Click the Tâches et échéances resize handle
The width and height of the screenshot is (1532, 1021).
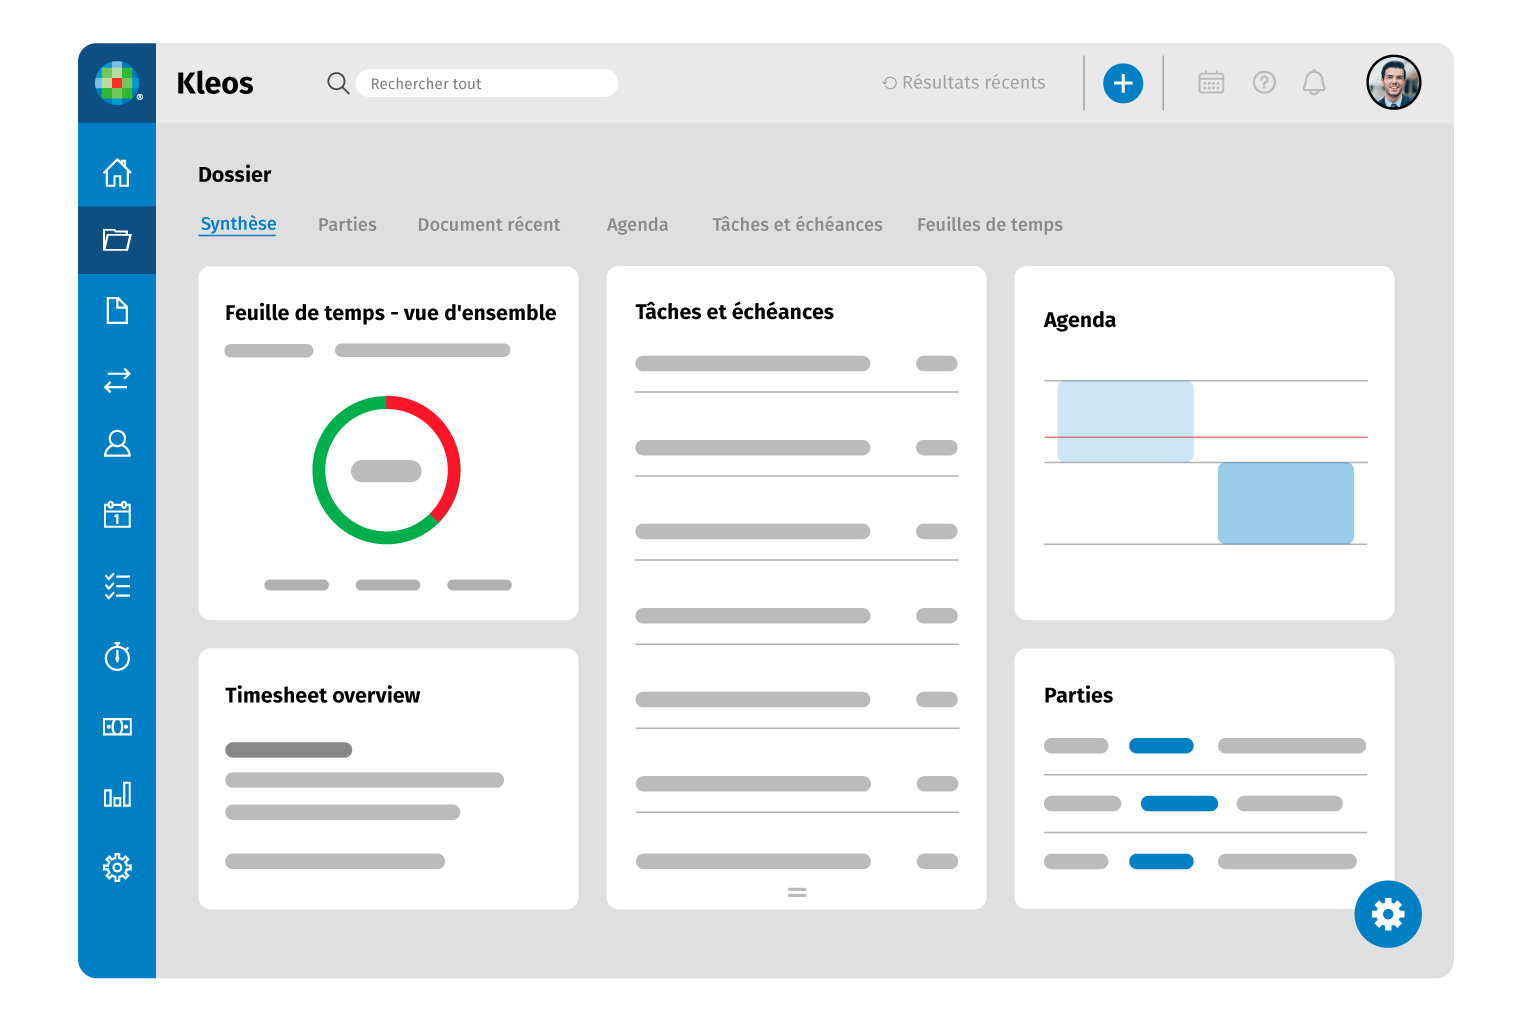797,892
